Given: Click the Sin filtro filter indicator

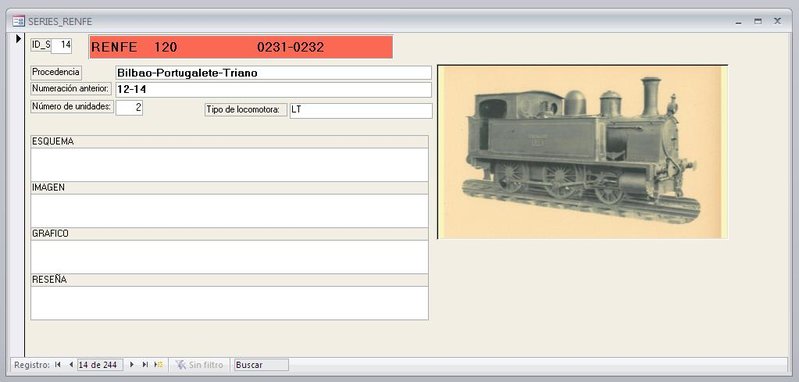Looking at the screenshot, I should pos(199,365).
